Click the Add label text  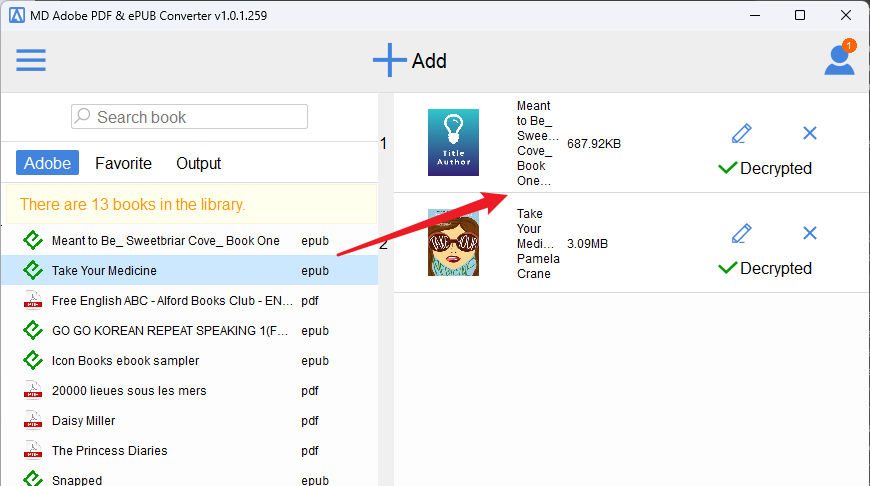pos(429,60)
